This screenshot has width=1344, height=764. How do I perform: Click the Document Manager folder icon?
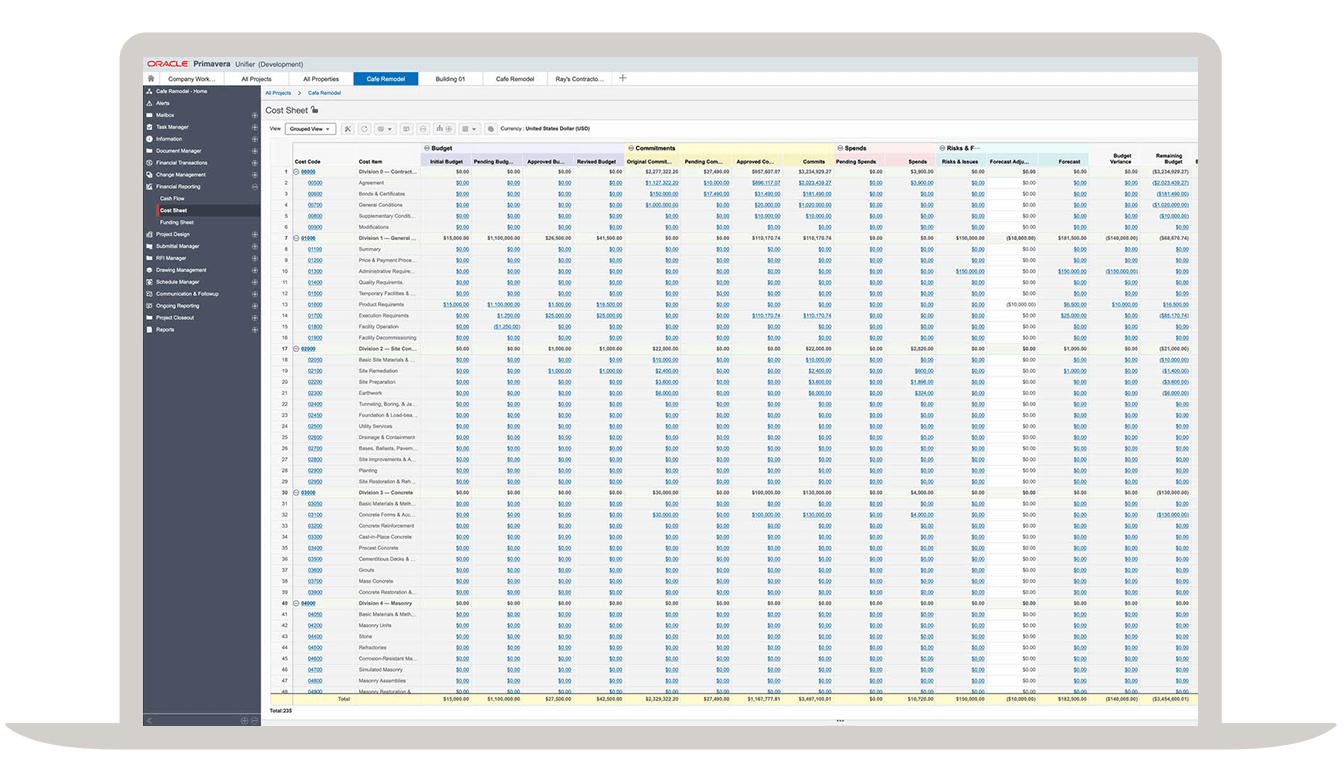click(150, 151)
